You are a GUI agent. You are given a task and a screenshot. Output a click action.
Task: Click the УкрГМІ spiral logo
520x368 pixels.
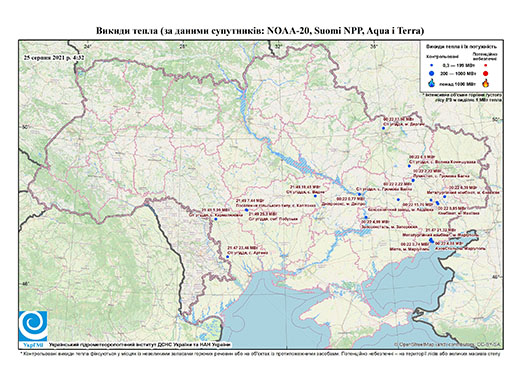point(33,326)
